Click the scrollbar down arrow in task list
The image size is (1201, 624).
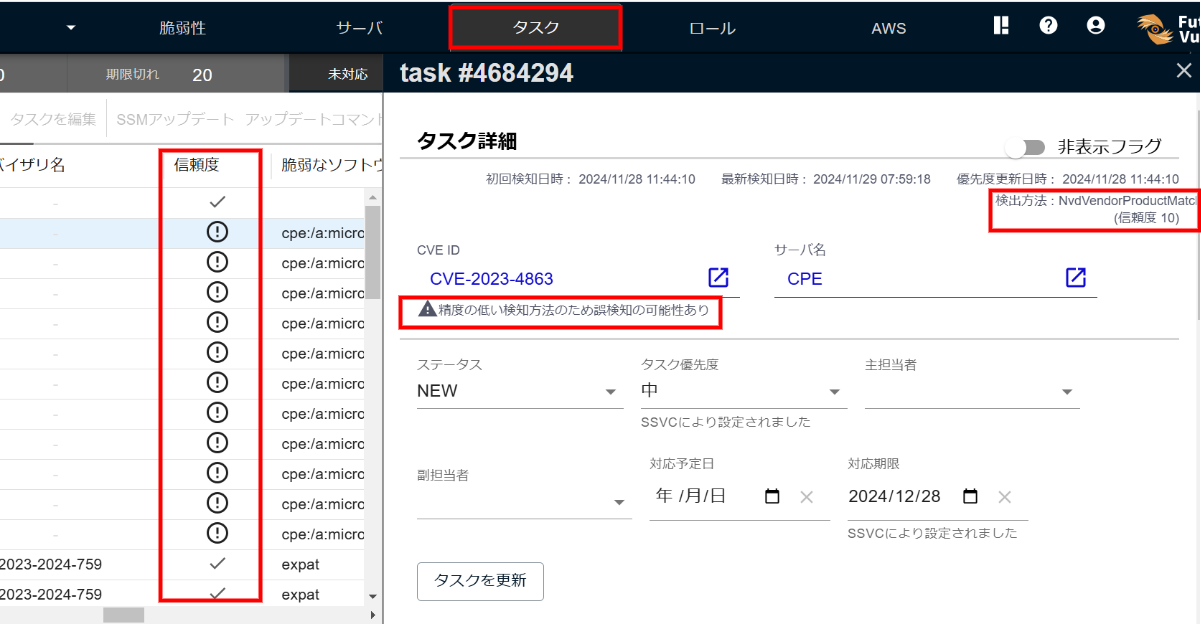[x=373, y=595]
